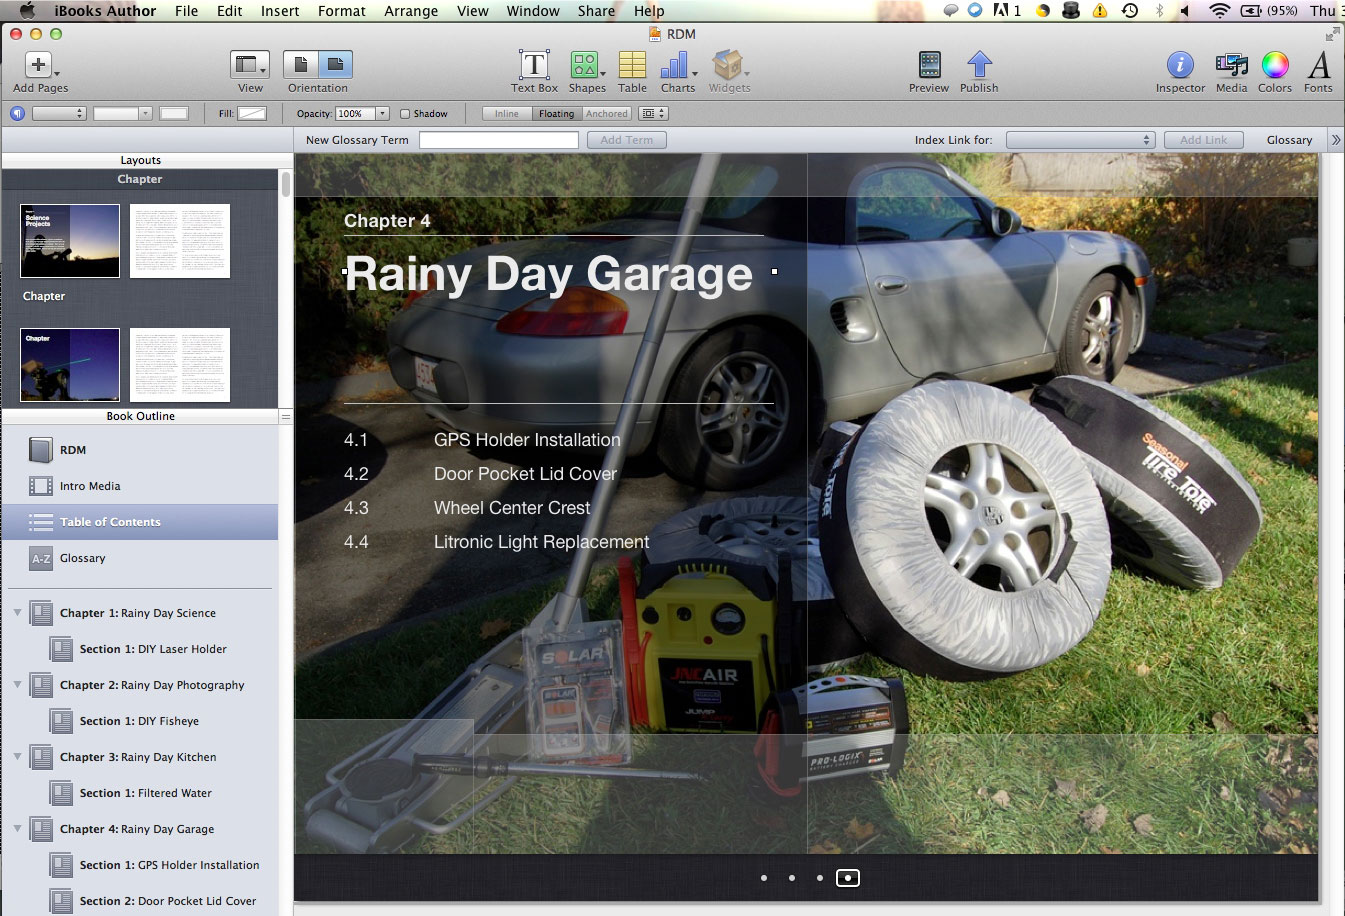The image size is (1345, 916).
Task: Click the Book Outline pane resize handle icon
Action: [286, 416]
